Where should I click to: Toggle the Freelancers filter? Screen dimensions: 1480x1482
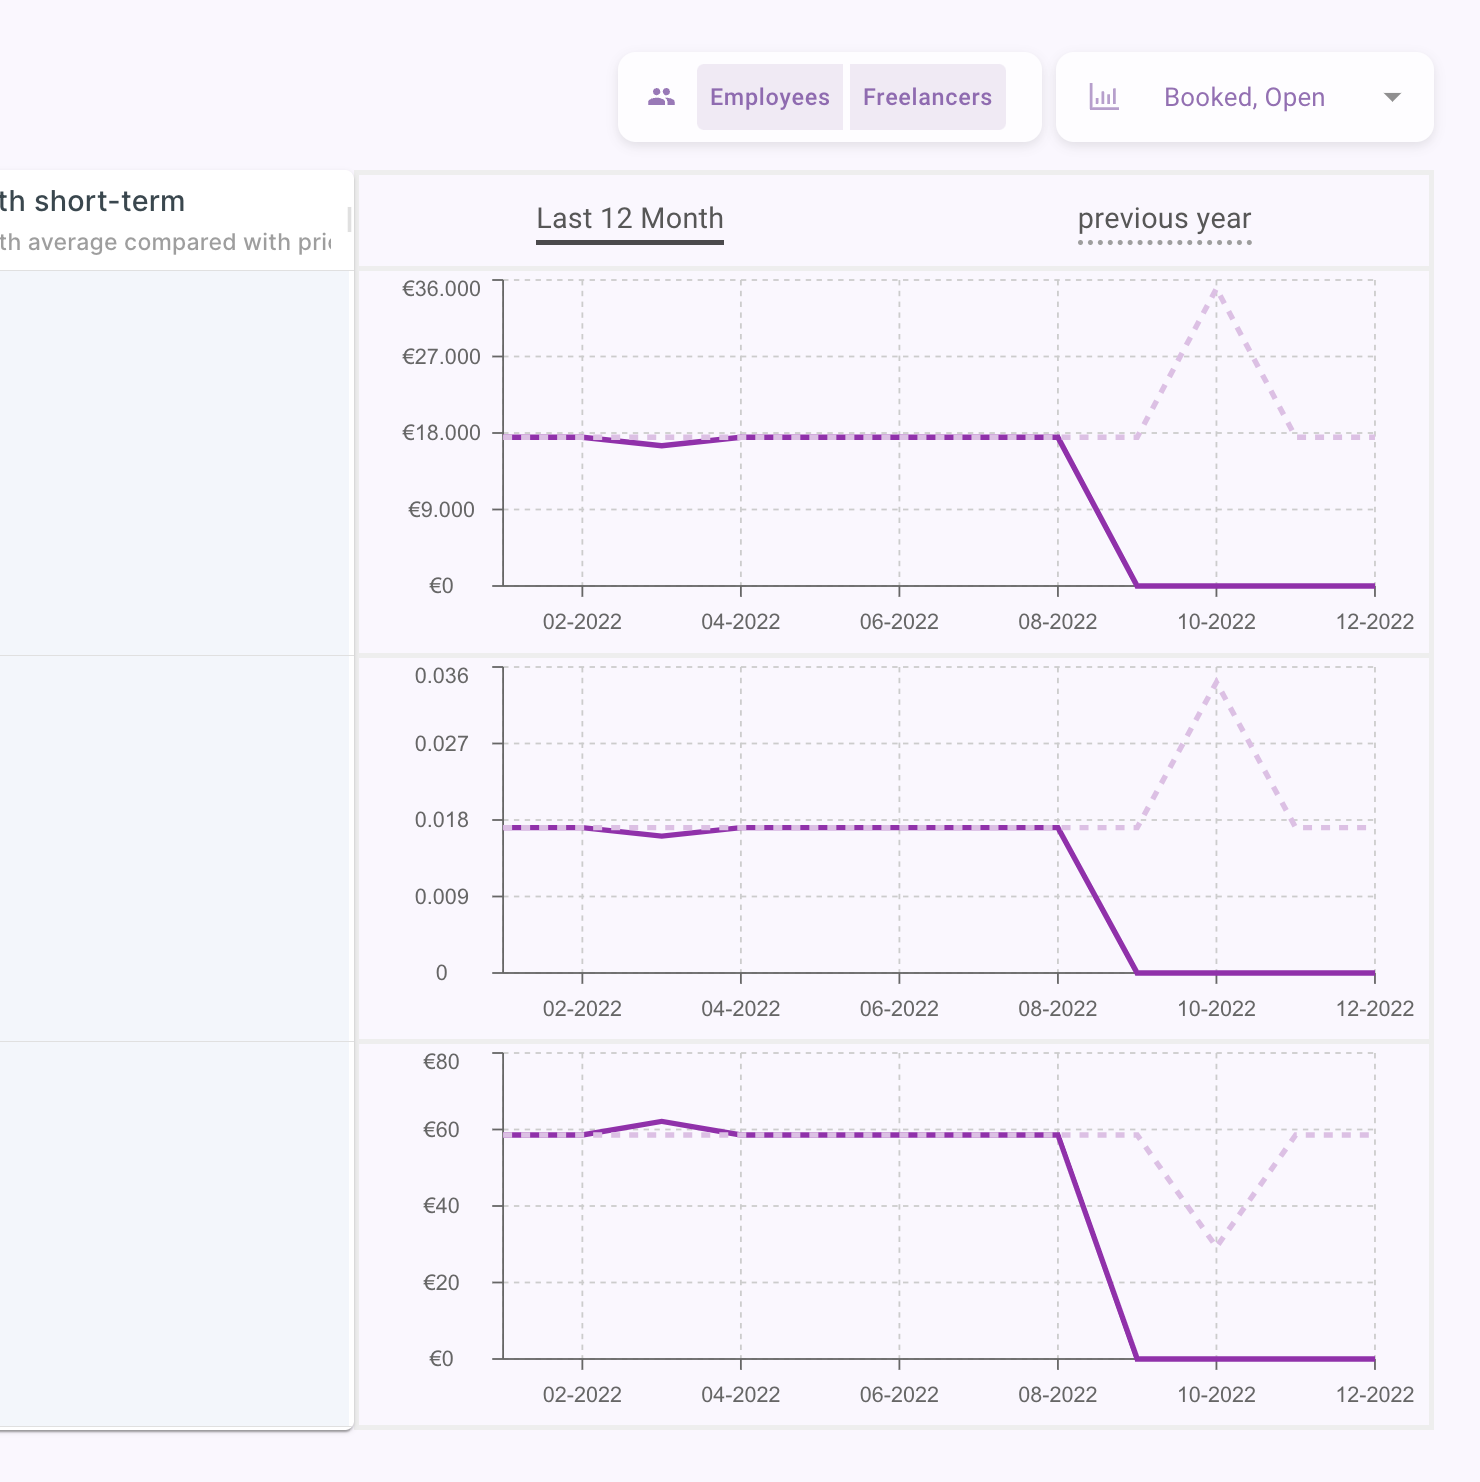(927, 97)
